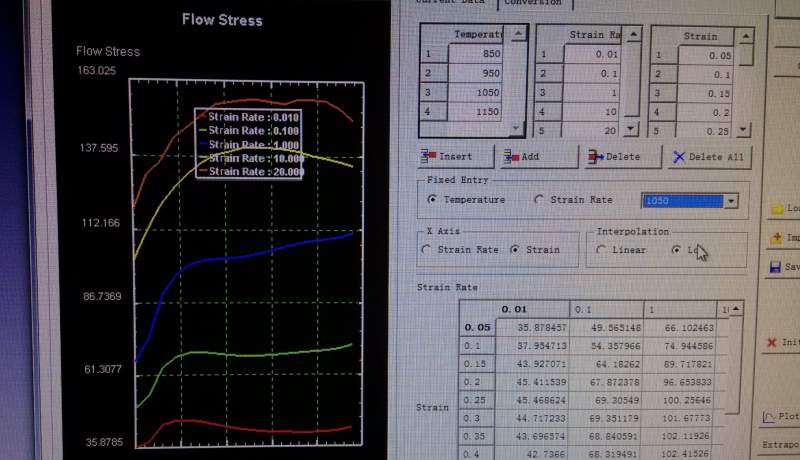Image resolution: width=800 pixels, height=460 pixels.
Task: Click the Delete button with arrow icon
Action: tap(622, 157)
